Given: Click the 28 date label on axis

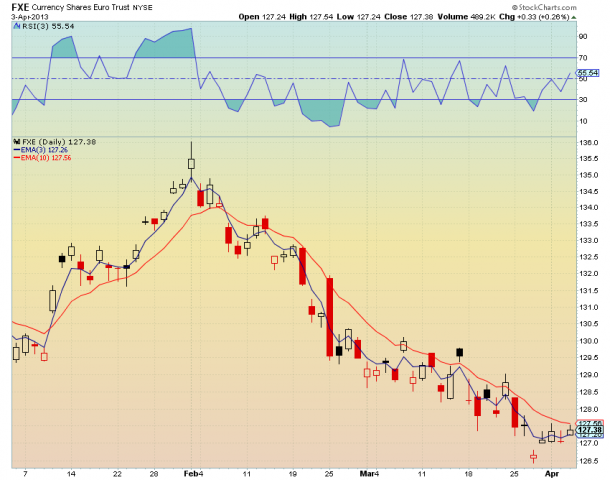Looking at the screenshot, I should pos(154,474).
